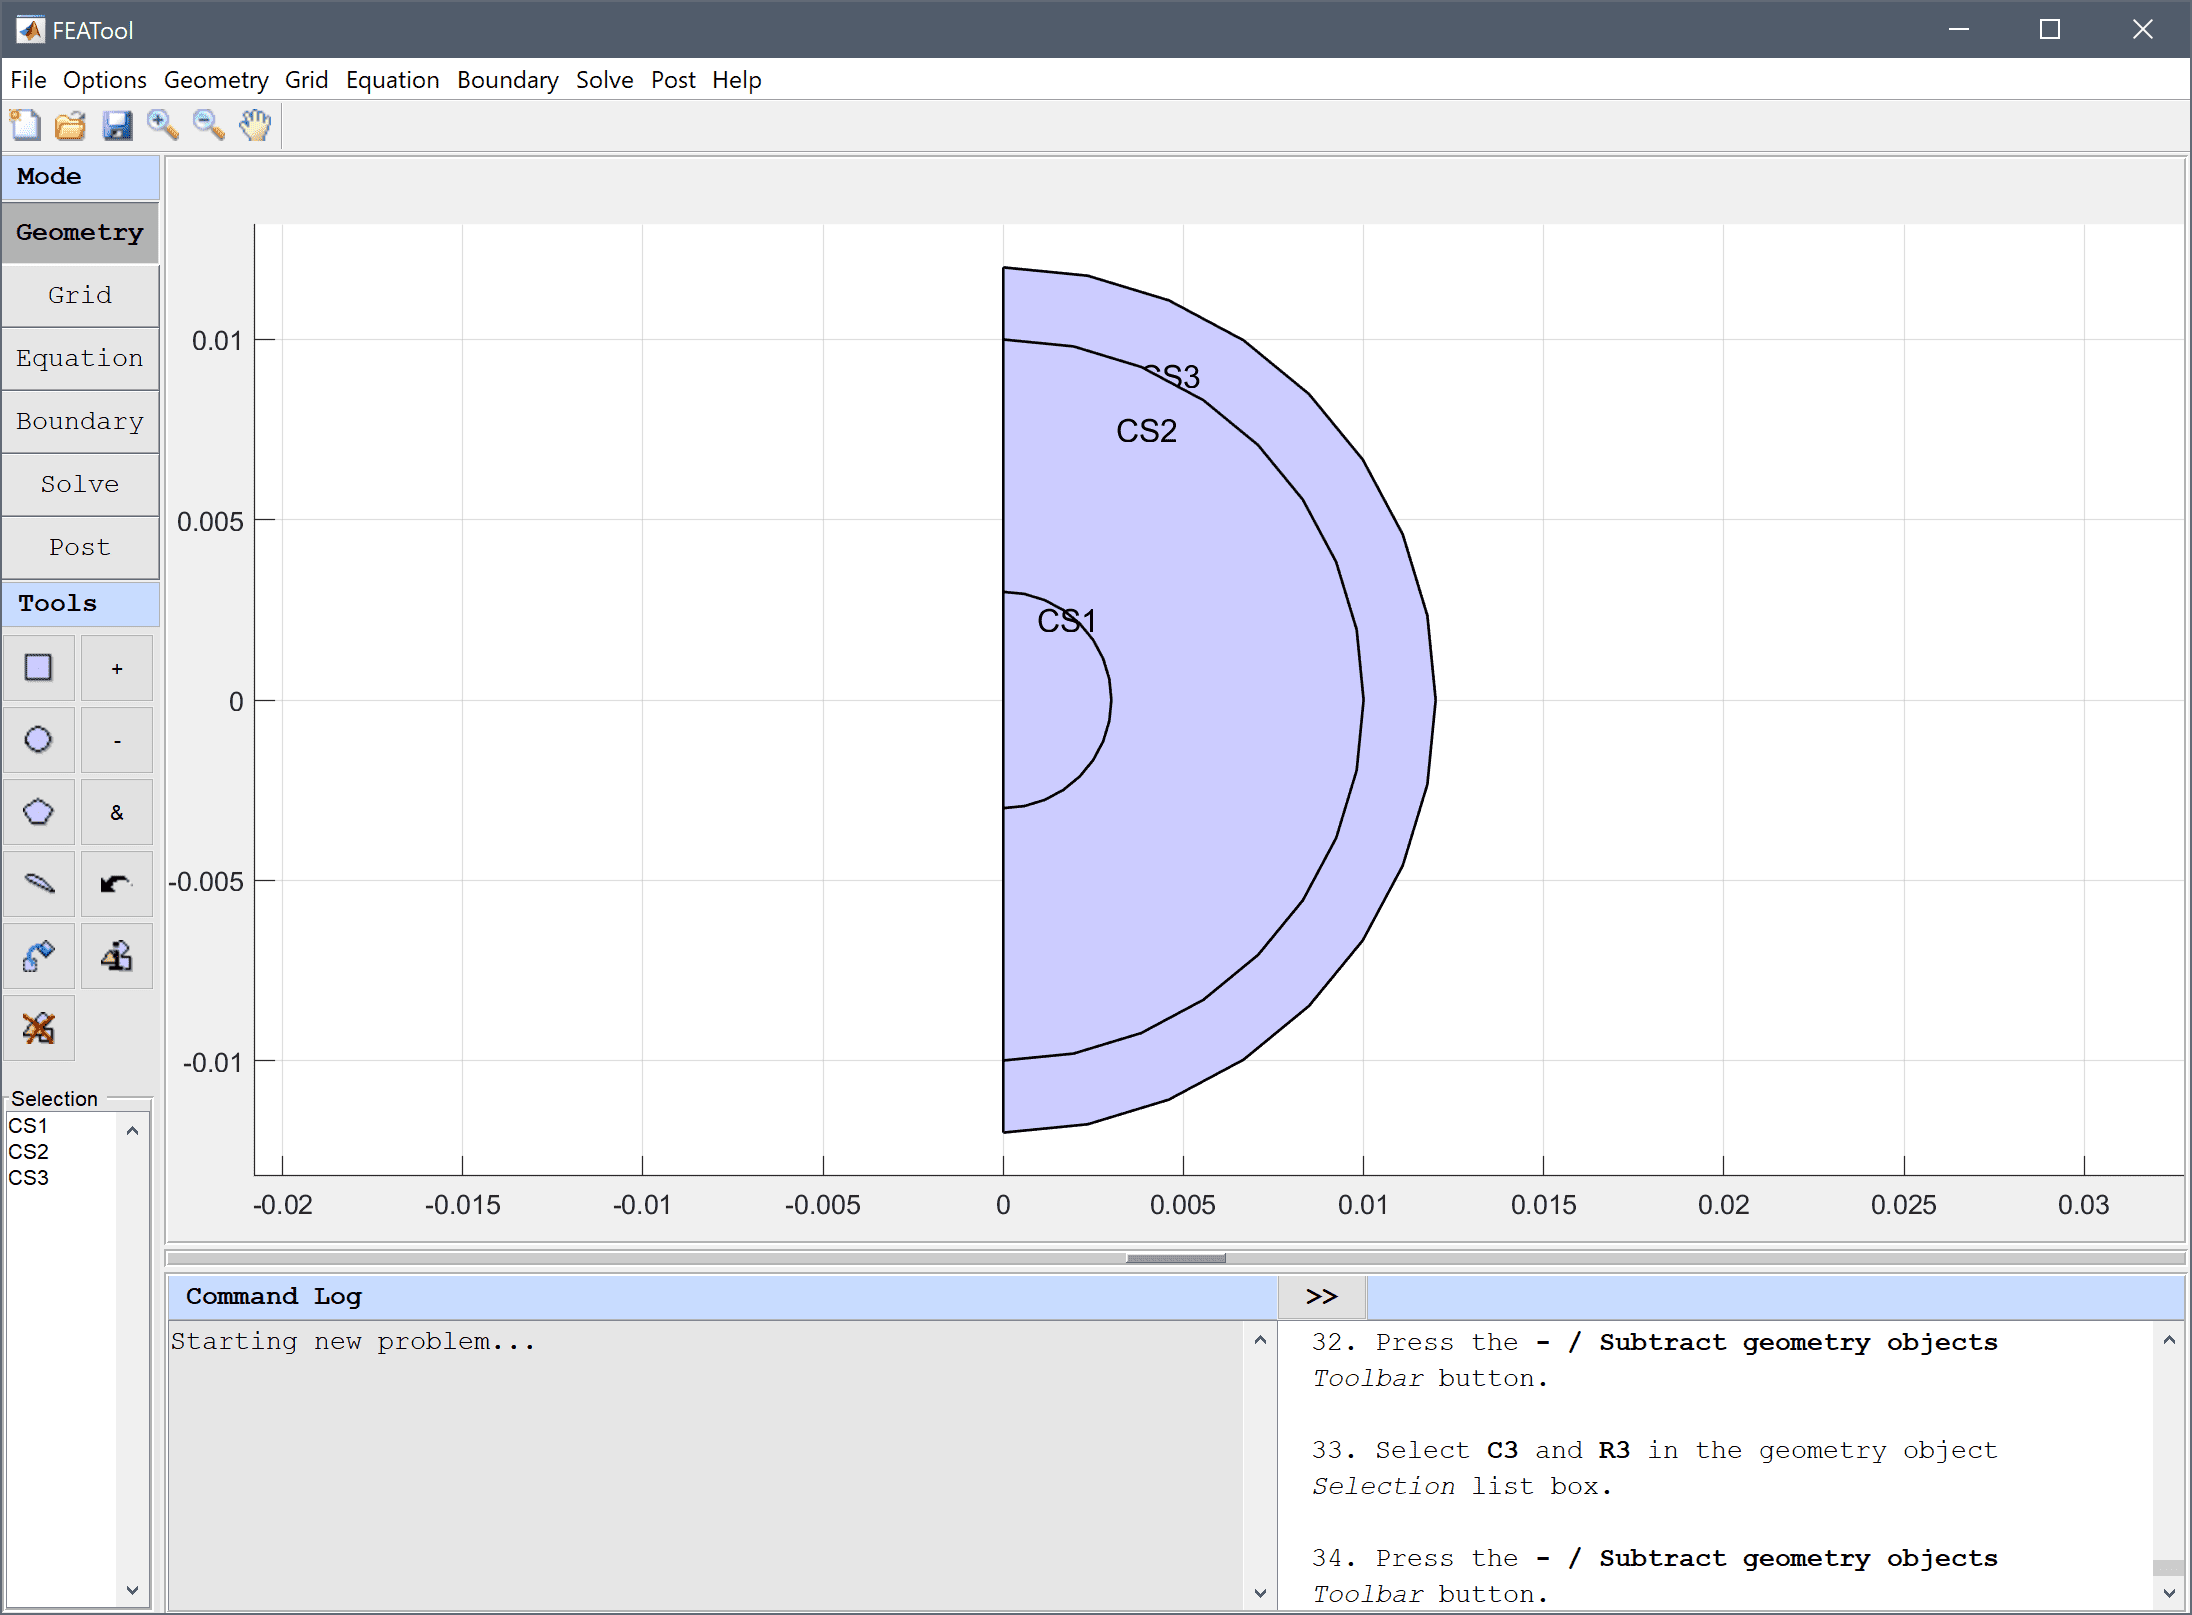Select CS2 in the Selection list
The height and width of the screenshot is (1615, 2192).
62,1152
